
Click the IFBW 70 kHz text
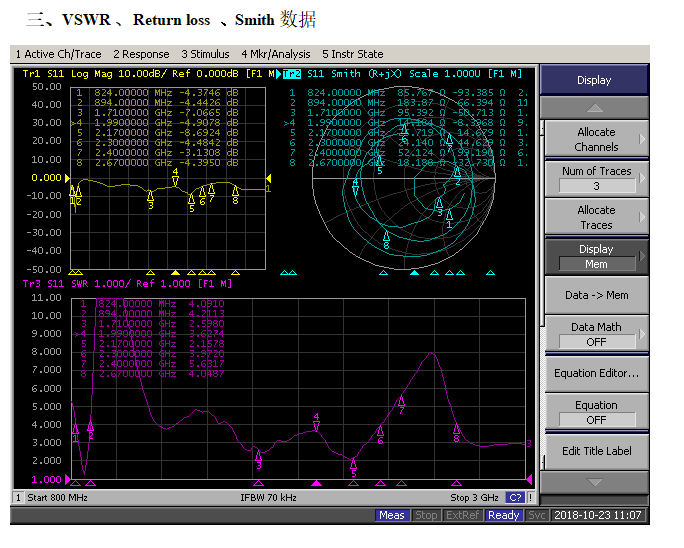[268, 498]
